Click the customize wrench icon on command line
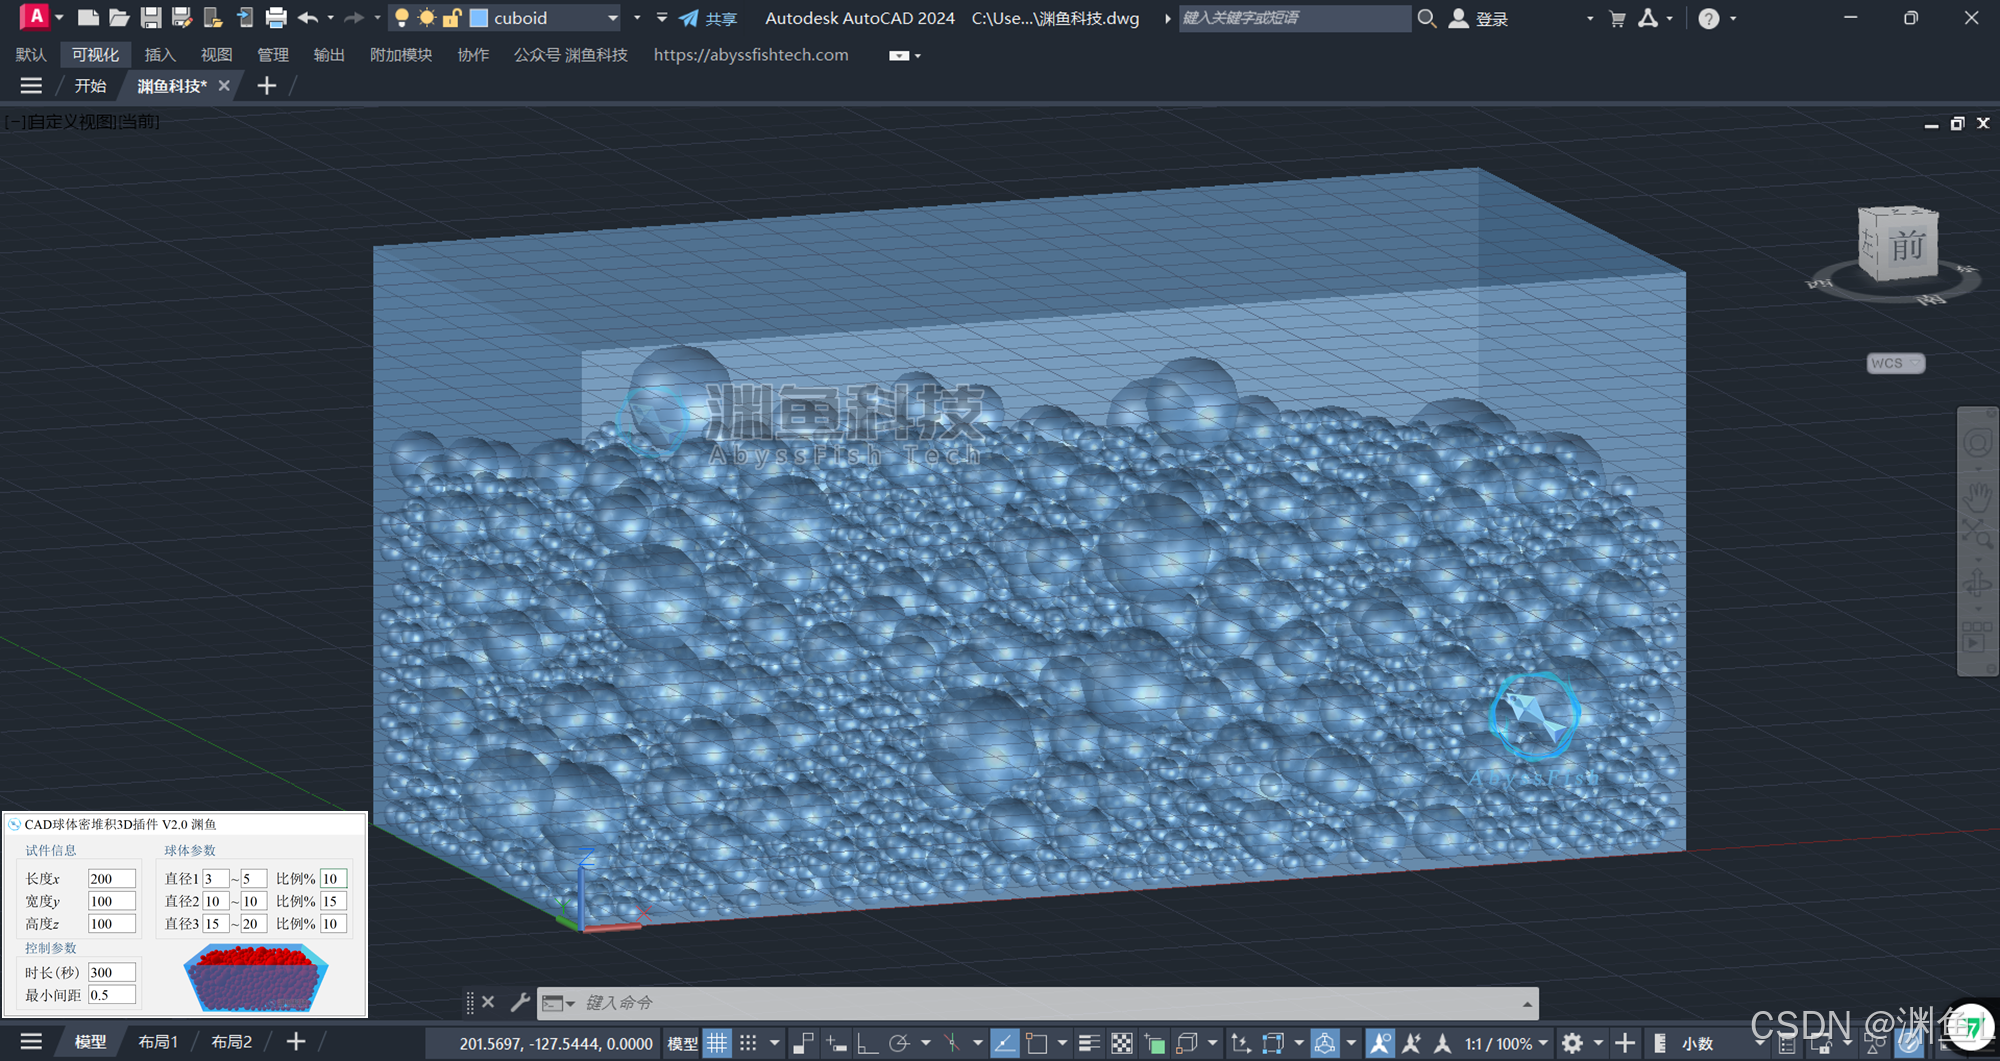 (x=519, y=1002)
